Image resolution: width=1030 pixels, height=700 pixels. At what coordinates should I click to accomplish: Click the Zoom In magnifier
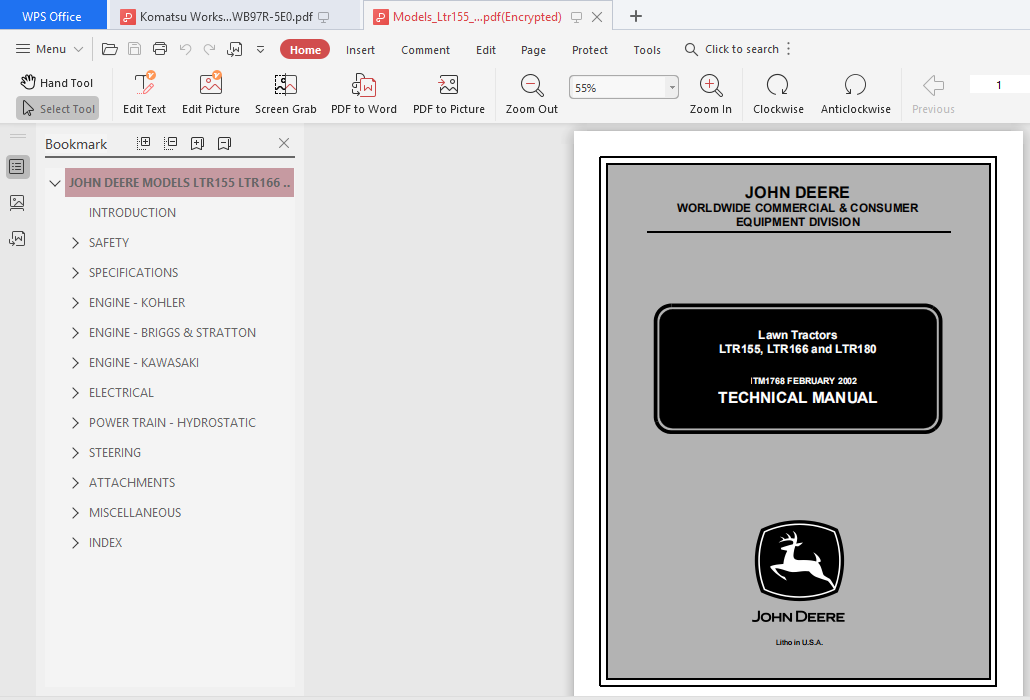(x=711, y=93)
